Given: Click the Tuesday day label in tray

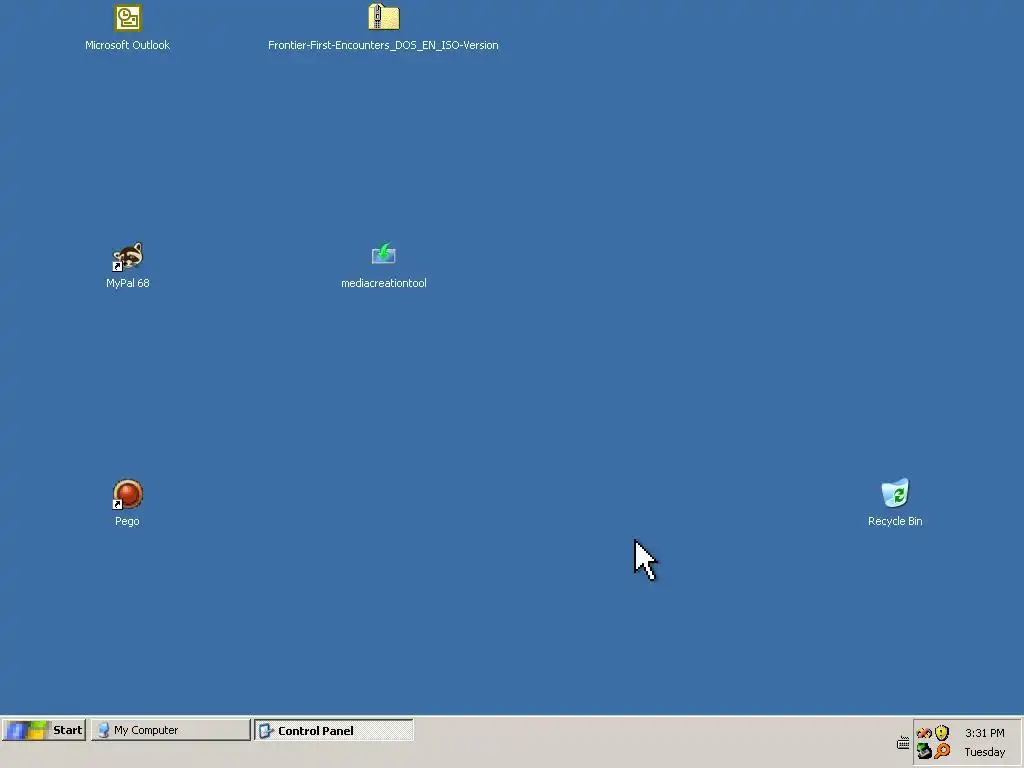Looking at the screenshot, I should [x=985, y=752].
